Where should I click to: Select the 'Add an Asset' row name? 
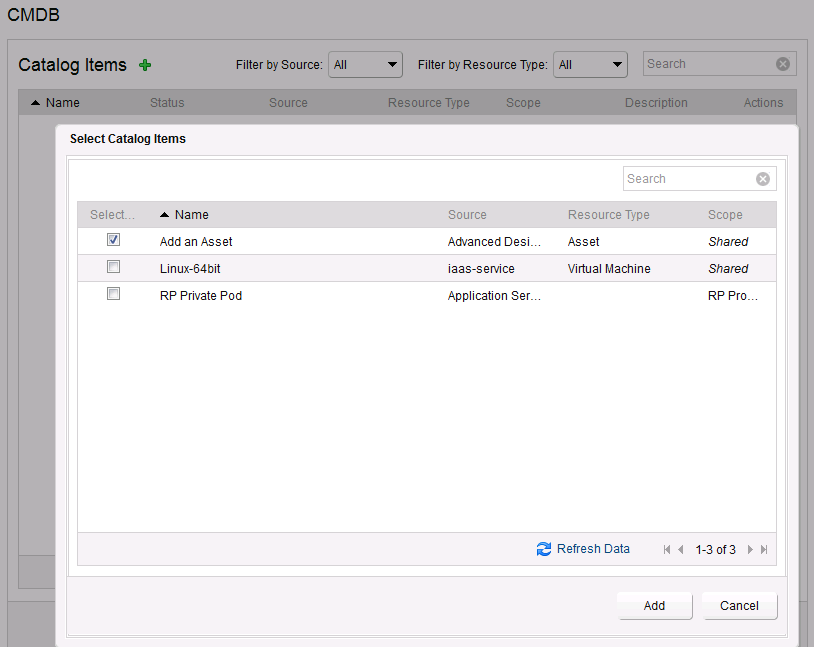[196, 241]
